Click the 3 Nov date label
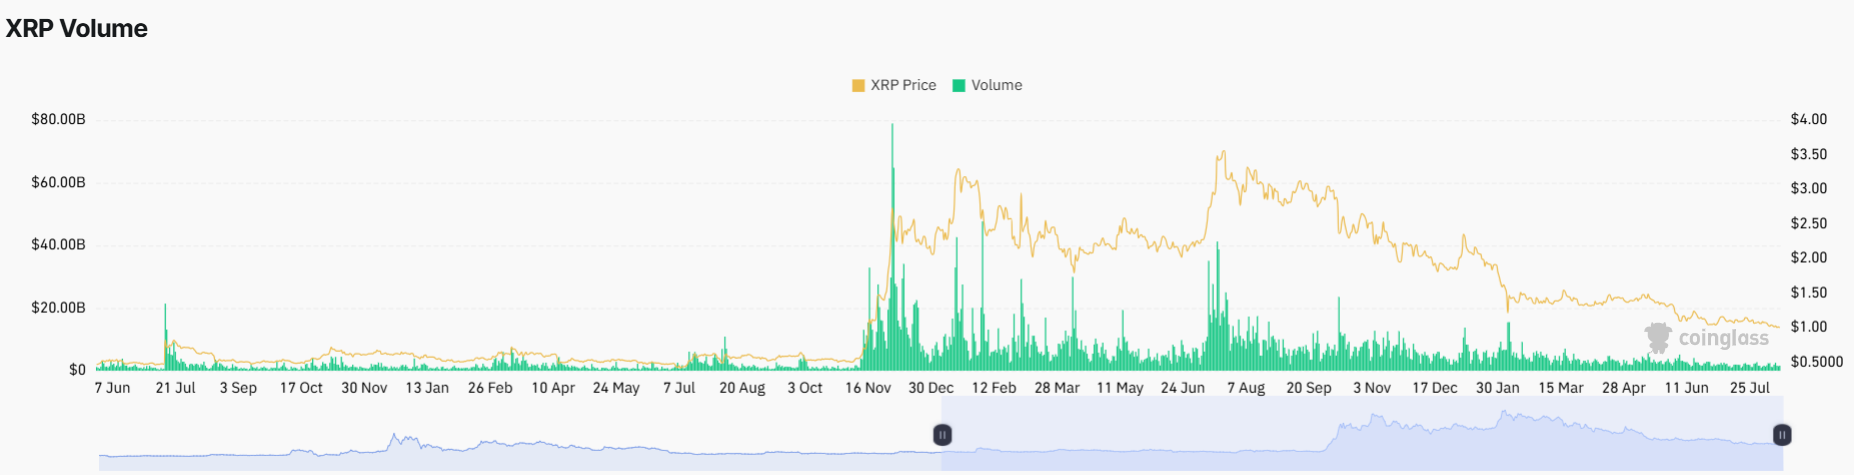1854x475 pixels. point(1372,388)
